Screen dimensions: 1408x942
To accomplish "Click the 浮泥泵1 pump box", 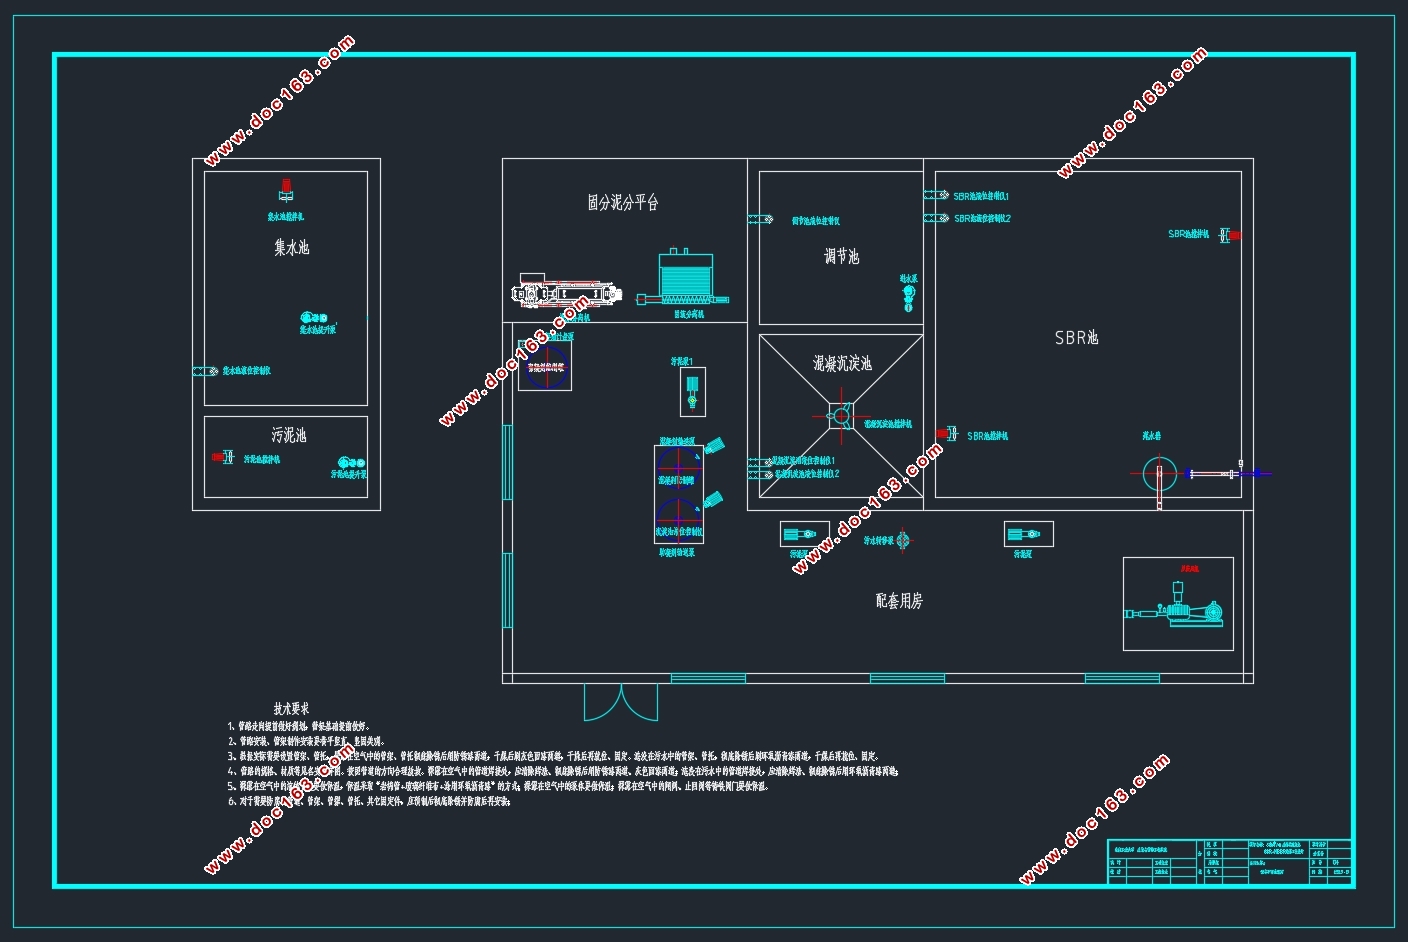I will 691,390.
